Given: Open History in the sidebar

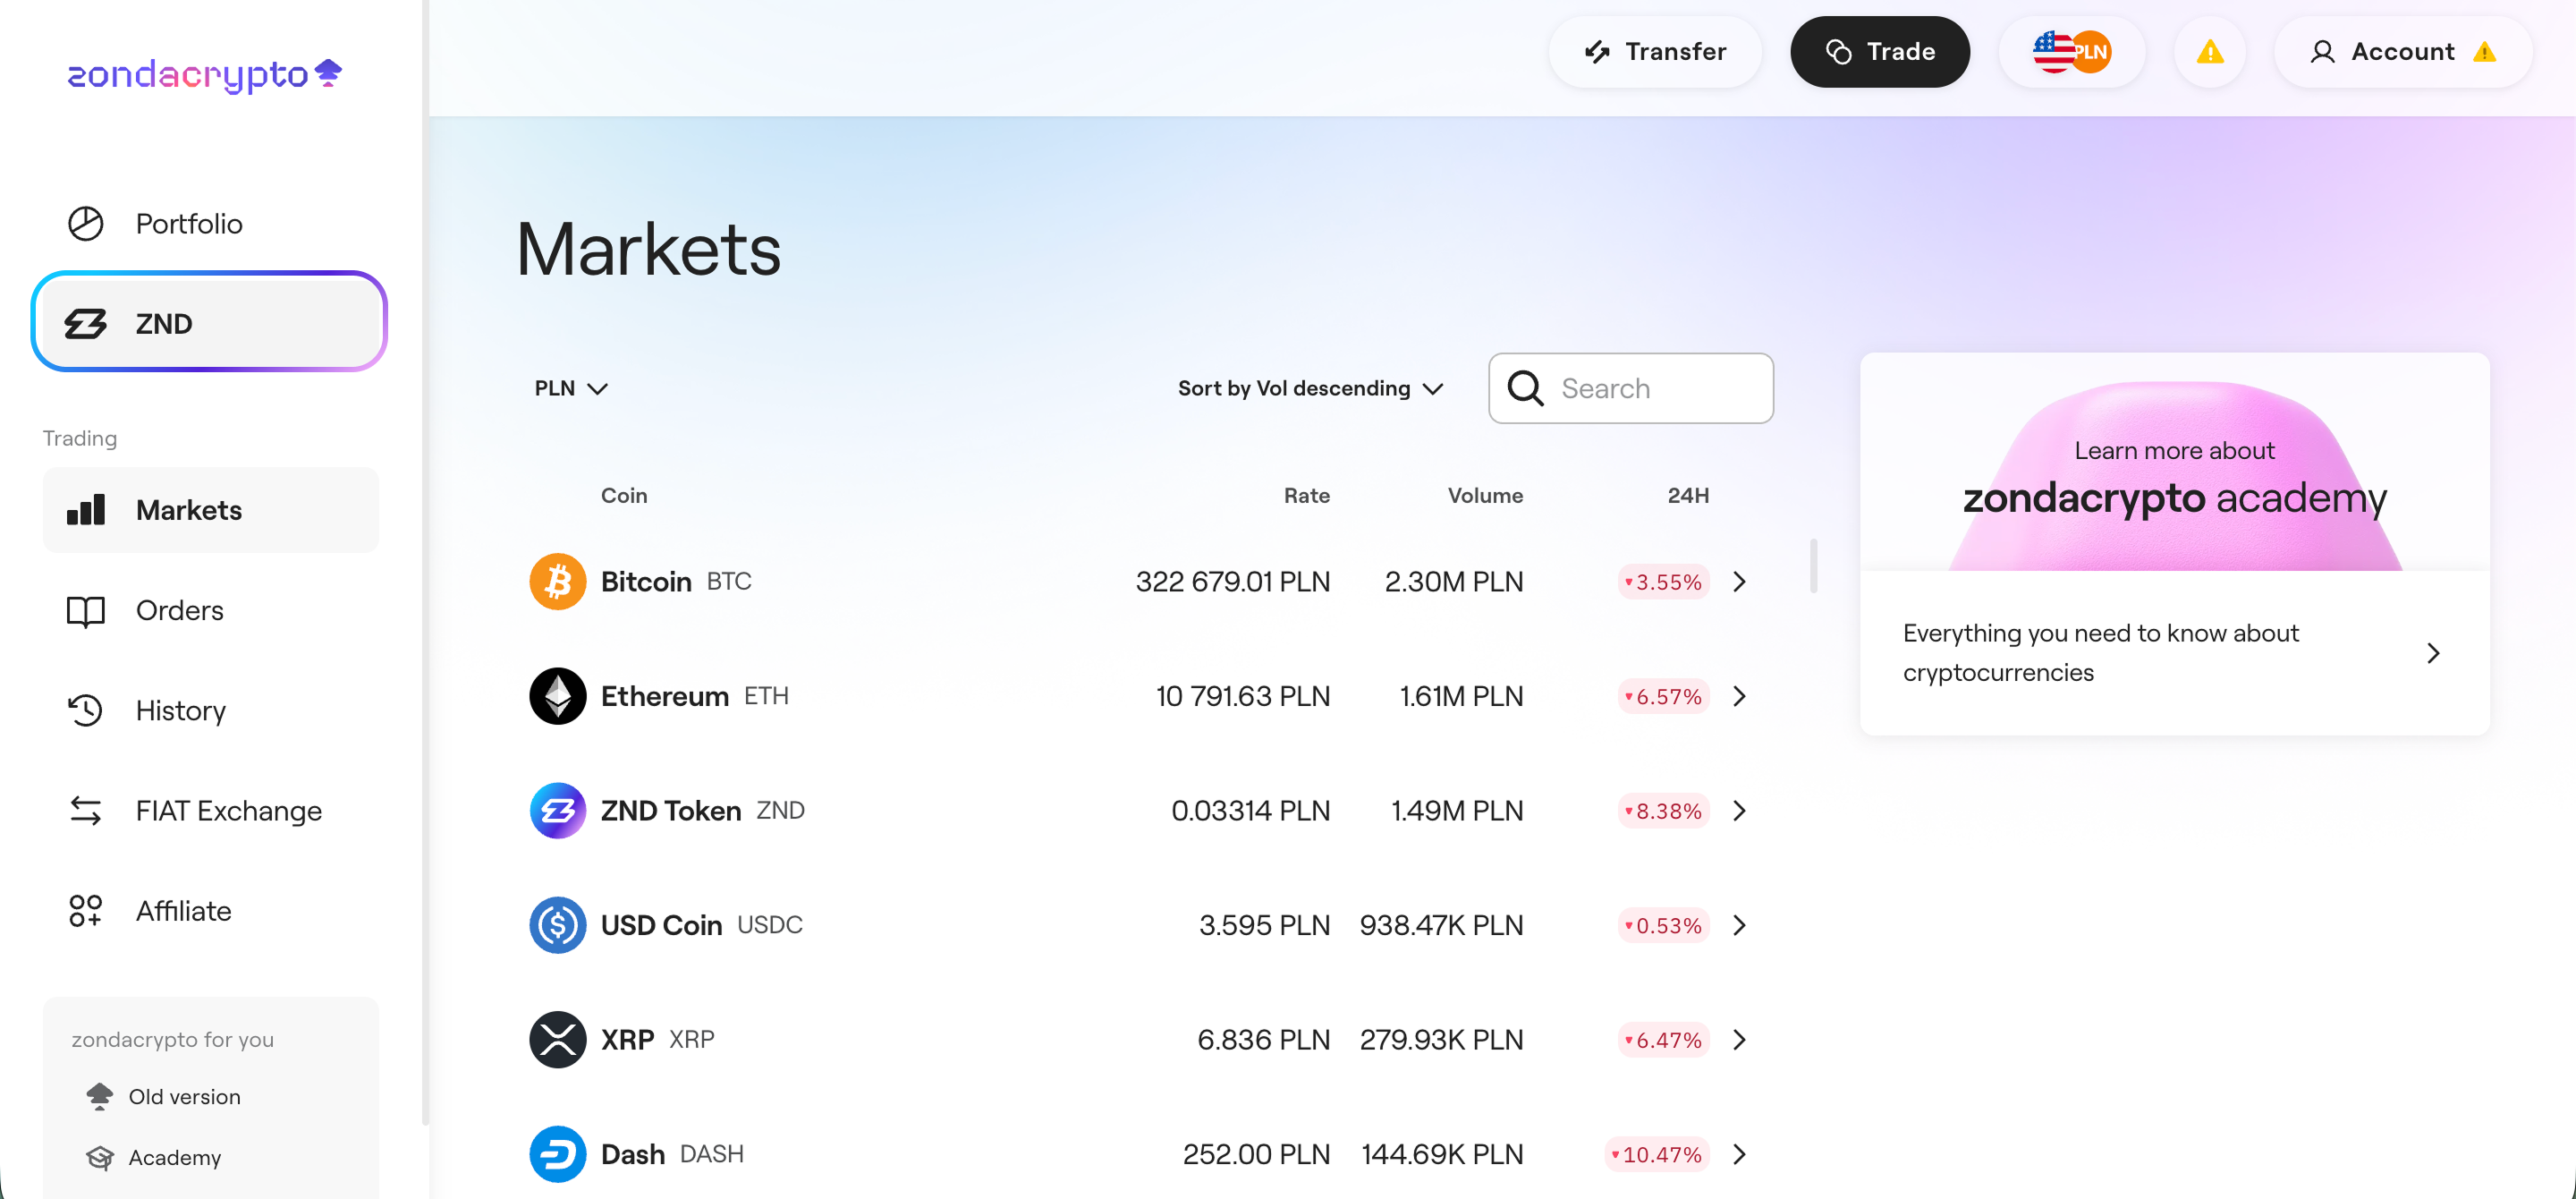Looking at the screenshot, I should [x=180, y=710].
